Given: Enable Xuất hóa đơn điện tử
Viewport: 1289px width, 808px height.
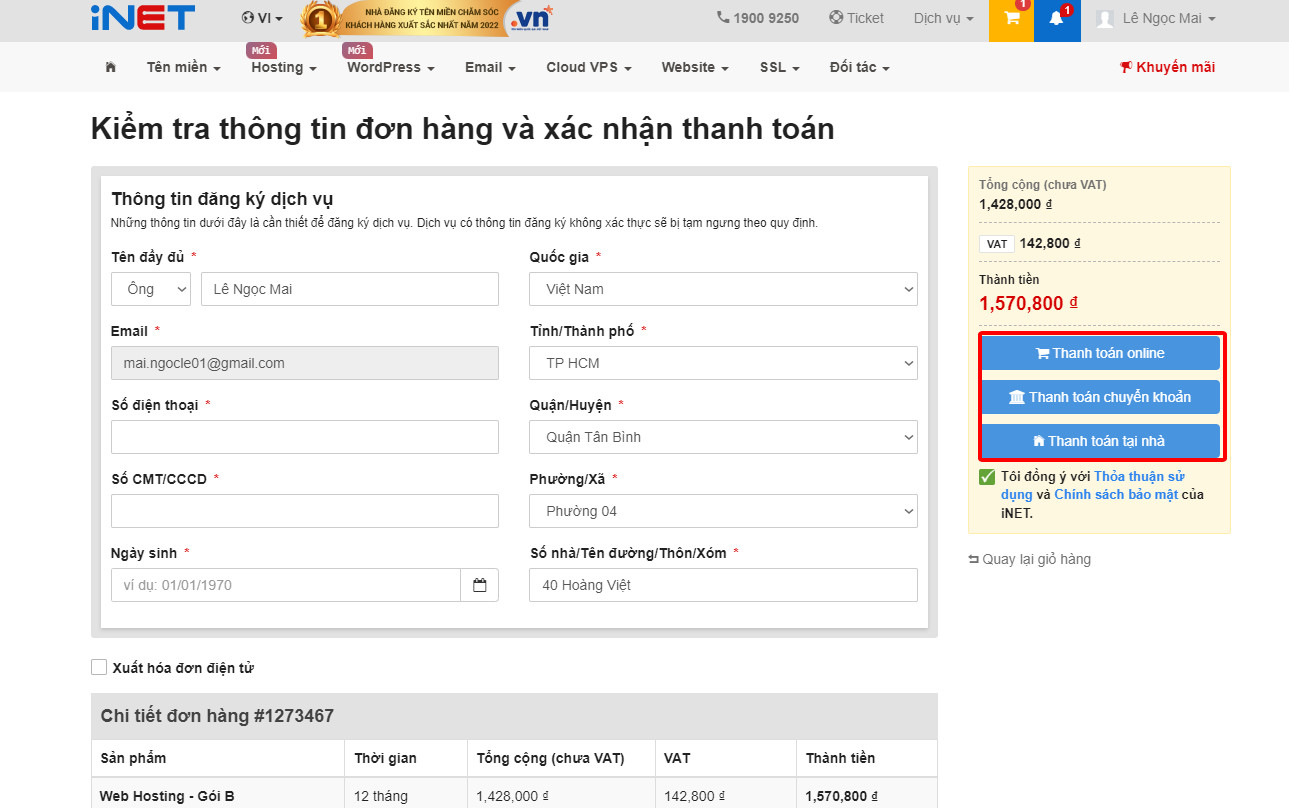Looking at the screenshot, I should point(99,667).
